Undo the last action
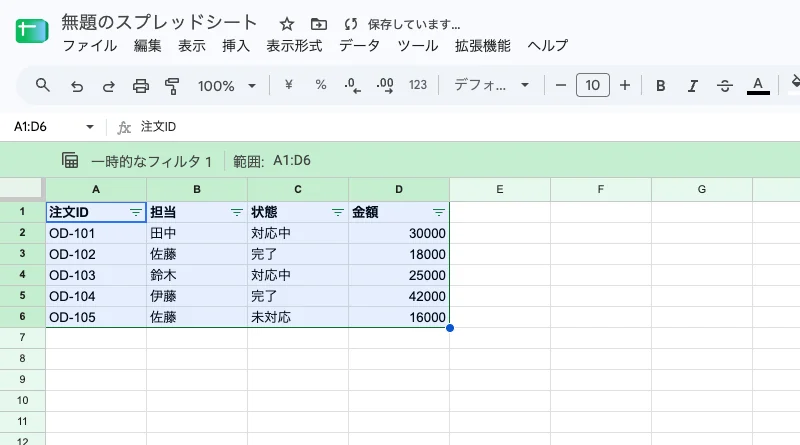This screenshot has width=800, height=445. 77,86
